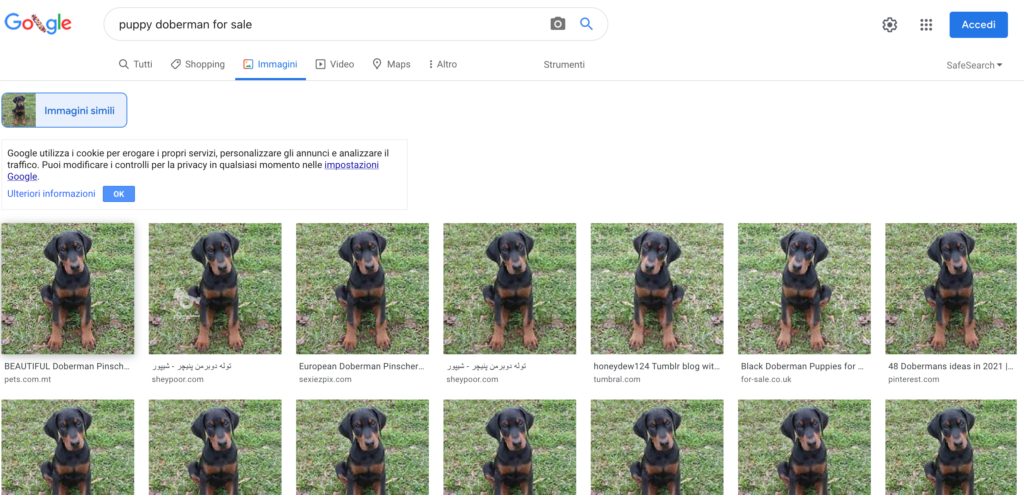Open the Google apps grid icon
This screenshot has width=1024, height=495.
pos(926,25)
